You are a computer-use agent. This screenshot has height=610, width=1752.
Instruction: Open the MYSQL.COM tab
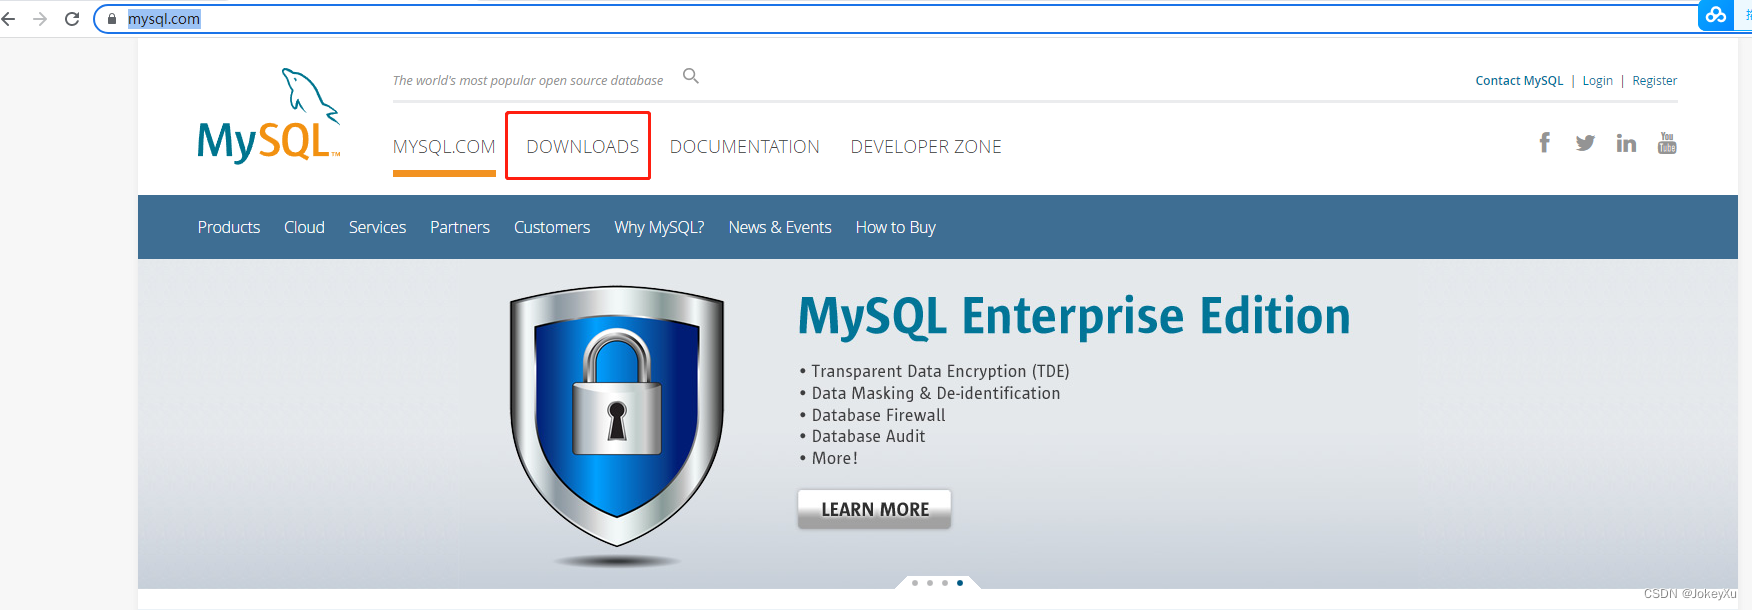[x=444, y=147]
